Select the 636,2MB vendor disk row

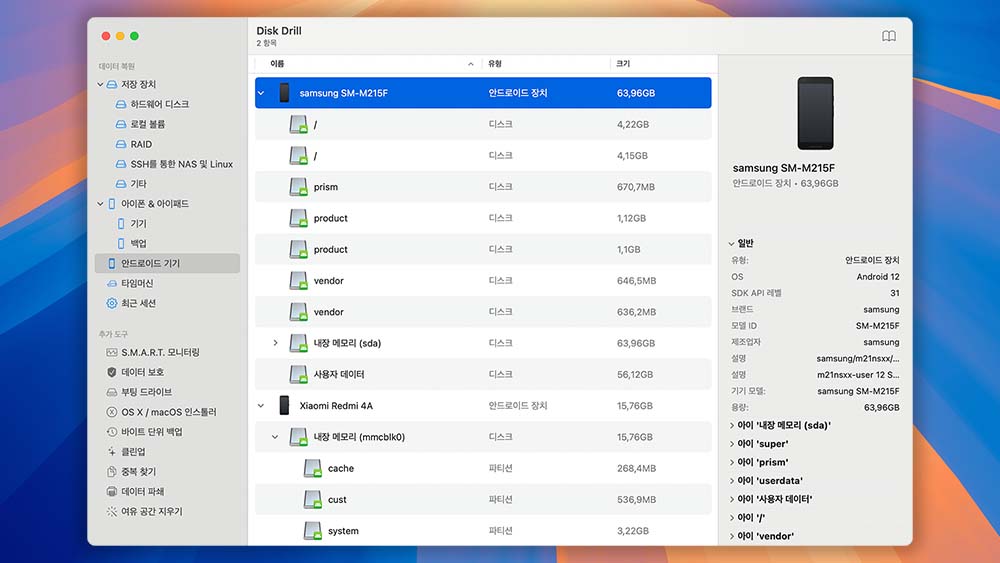[x=483, y=312]
